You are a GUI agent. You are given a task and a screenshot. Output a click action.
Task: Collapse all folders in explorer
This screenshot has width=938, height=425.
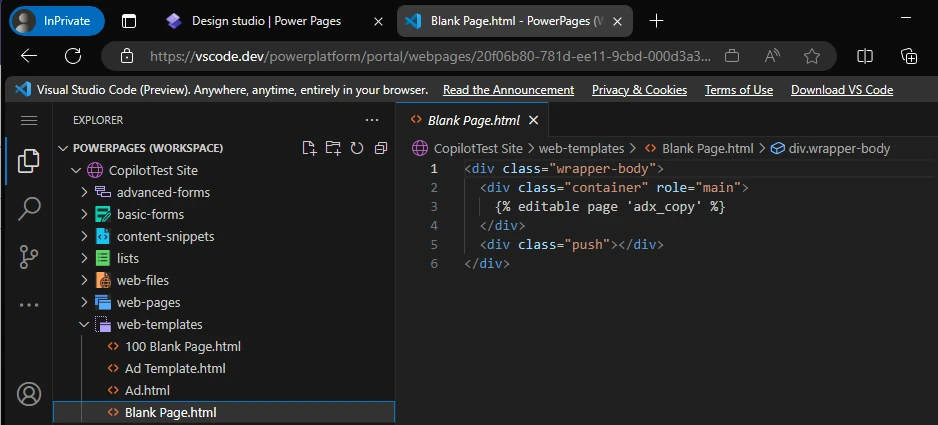[381, 148]
